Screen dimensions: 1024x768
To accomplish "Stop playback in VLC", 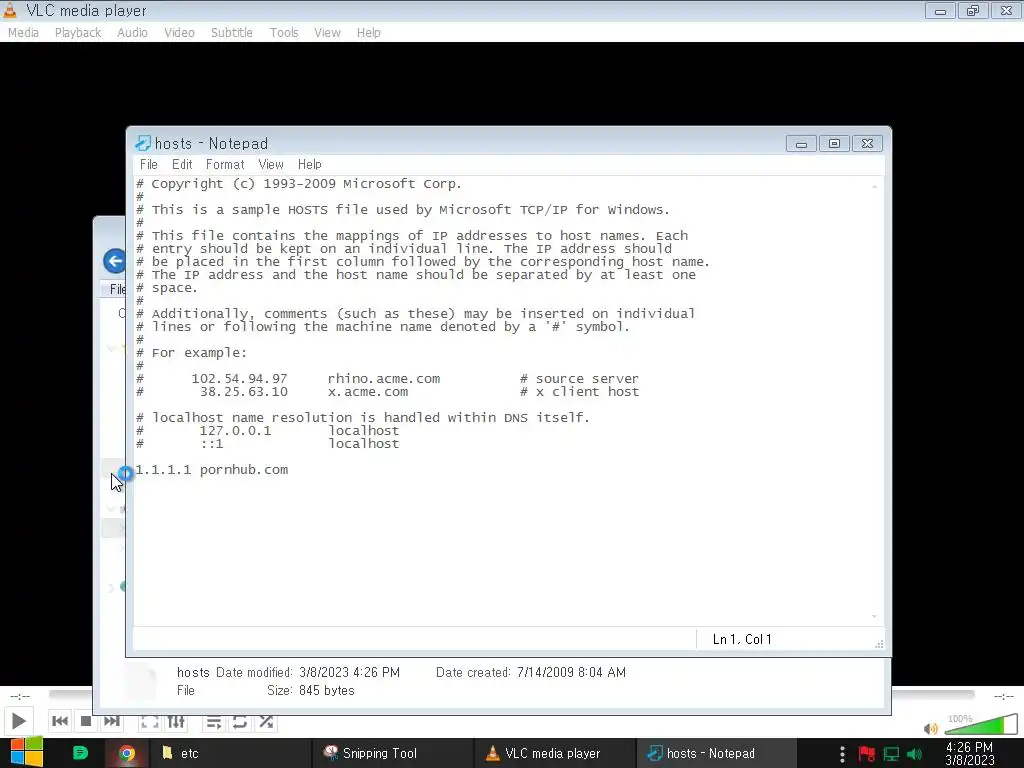I will [86, 721].
